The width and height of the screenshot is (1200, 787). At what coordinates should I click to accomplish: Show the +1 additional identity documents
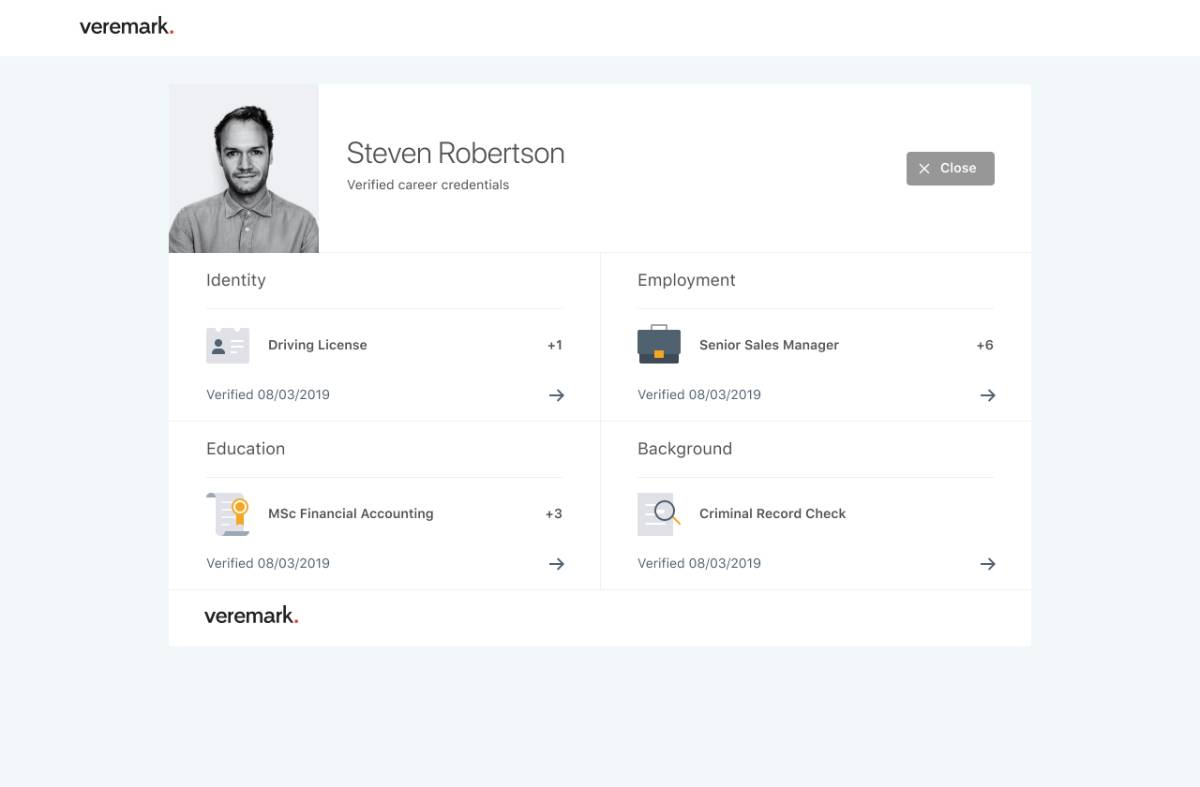[x=554, y=345]
